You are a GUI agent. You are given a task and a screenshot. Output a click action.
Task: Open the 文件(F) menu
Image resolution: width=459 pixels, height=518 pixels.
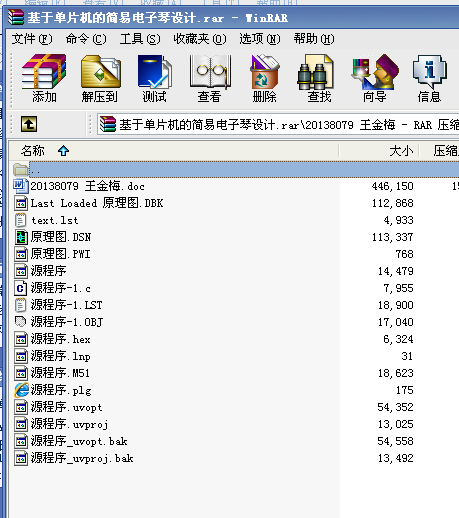point(32,39)
